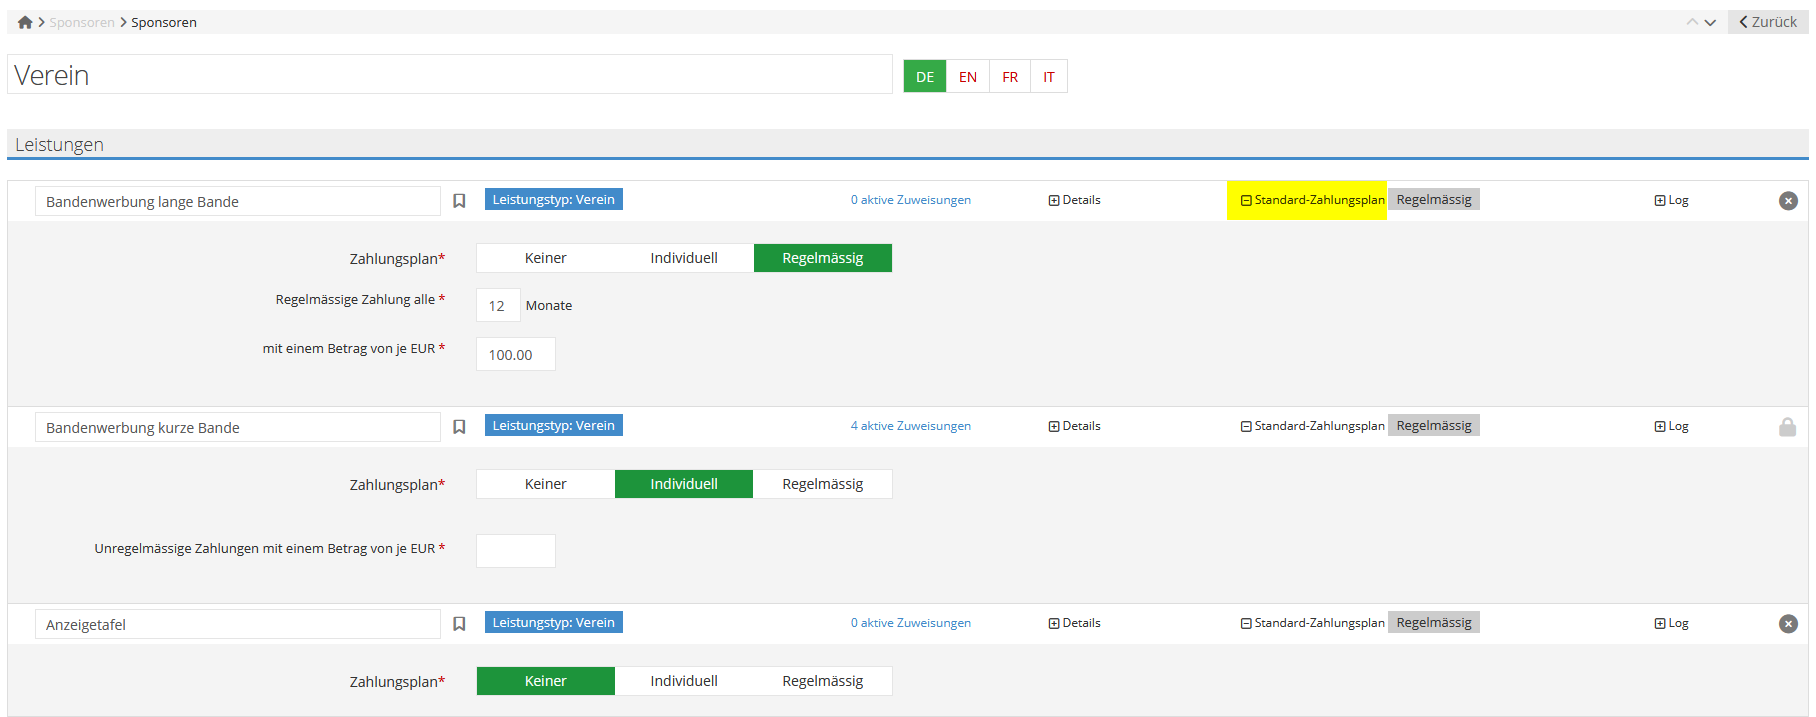Image resolution: width=1816 pixels, height=717 pixels.
Task: Click the up chevron beside Zurück
Action: point(1692,22)
